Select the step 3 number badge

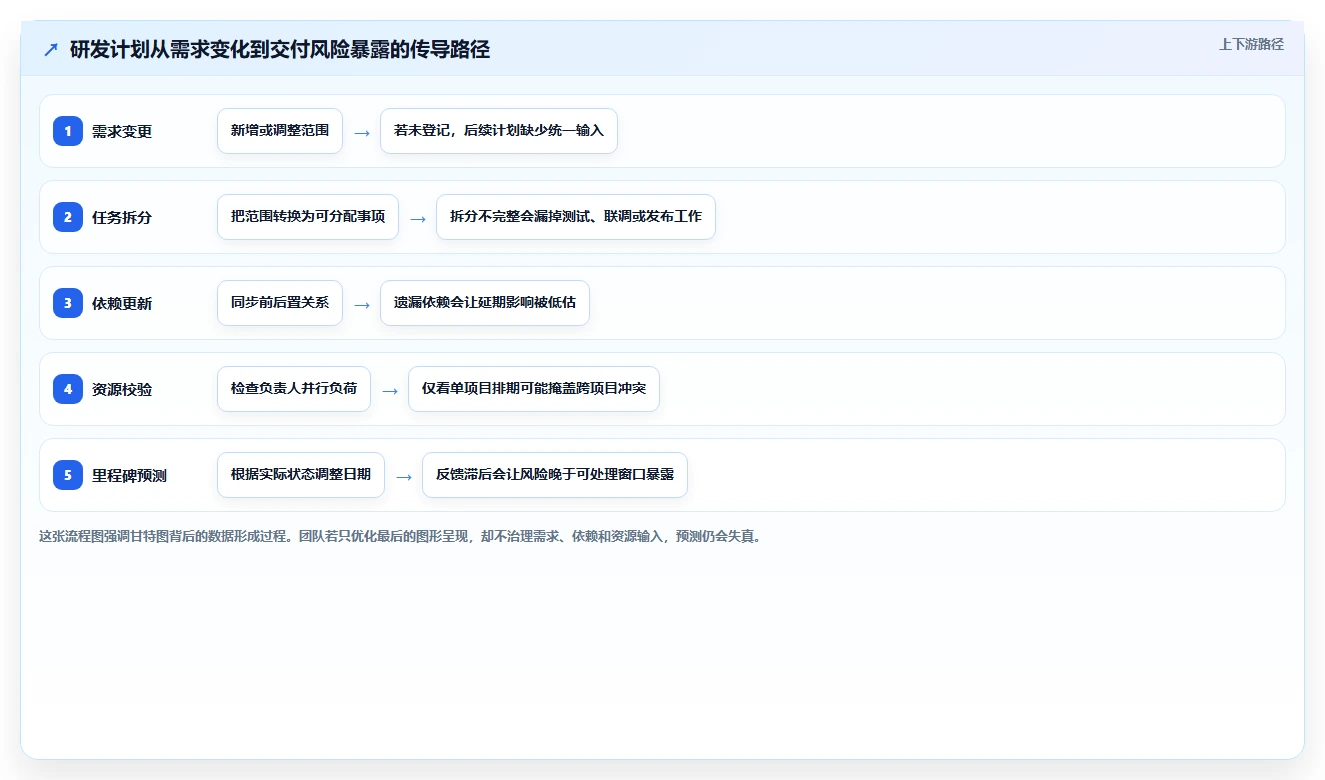68,303
